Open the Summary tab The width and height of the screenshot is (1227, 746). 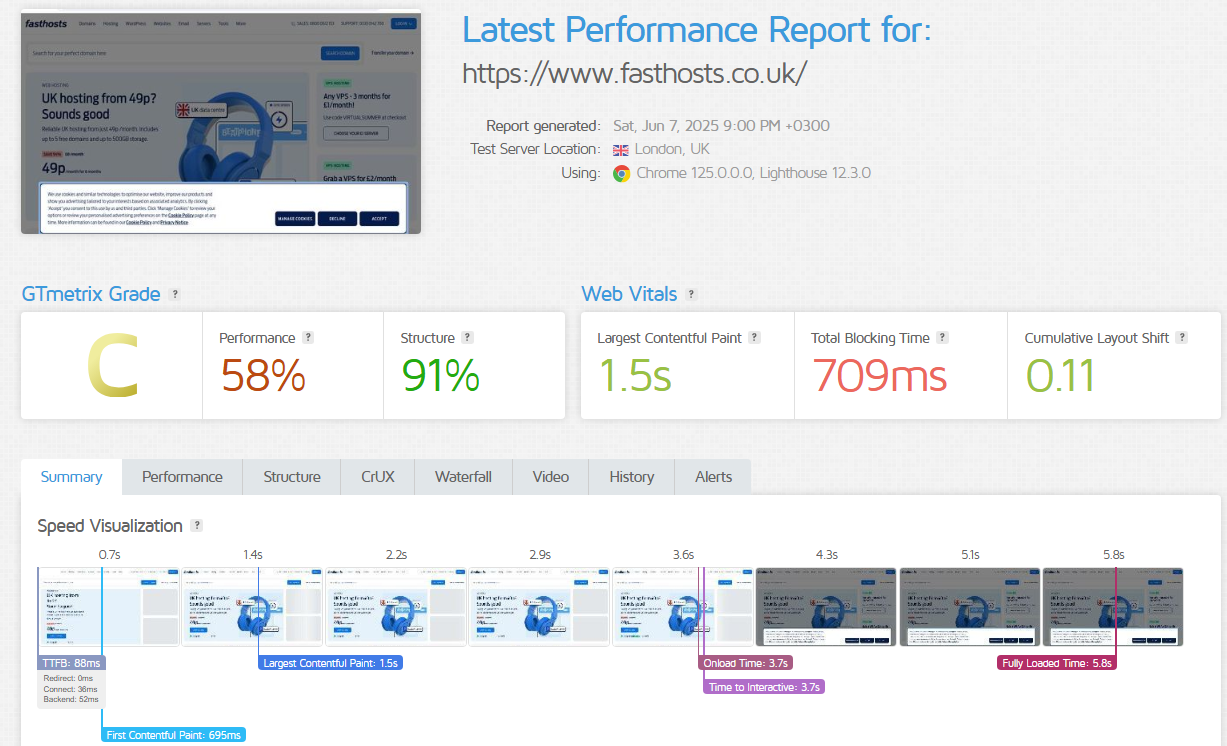[x=71, y=477]
